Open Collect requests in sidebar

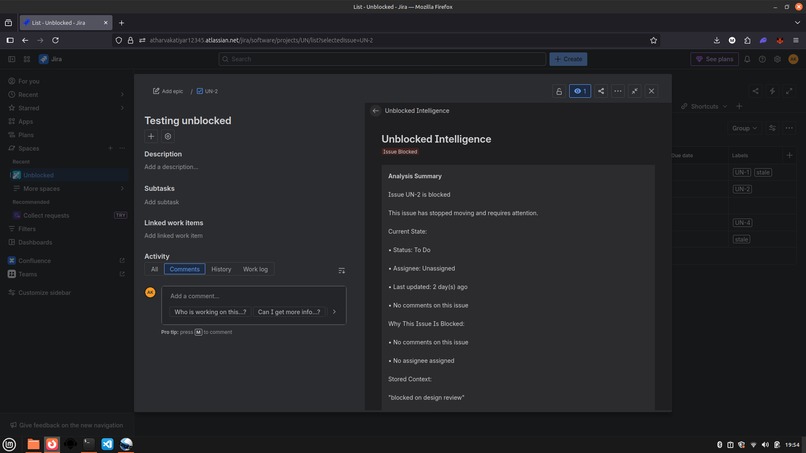pyautogui.click(x=69, y=215)
